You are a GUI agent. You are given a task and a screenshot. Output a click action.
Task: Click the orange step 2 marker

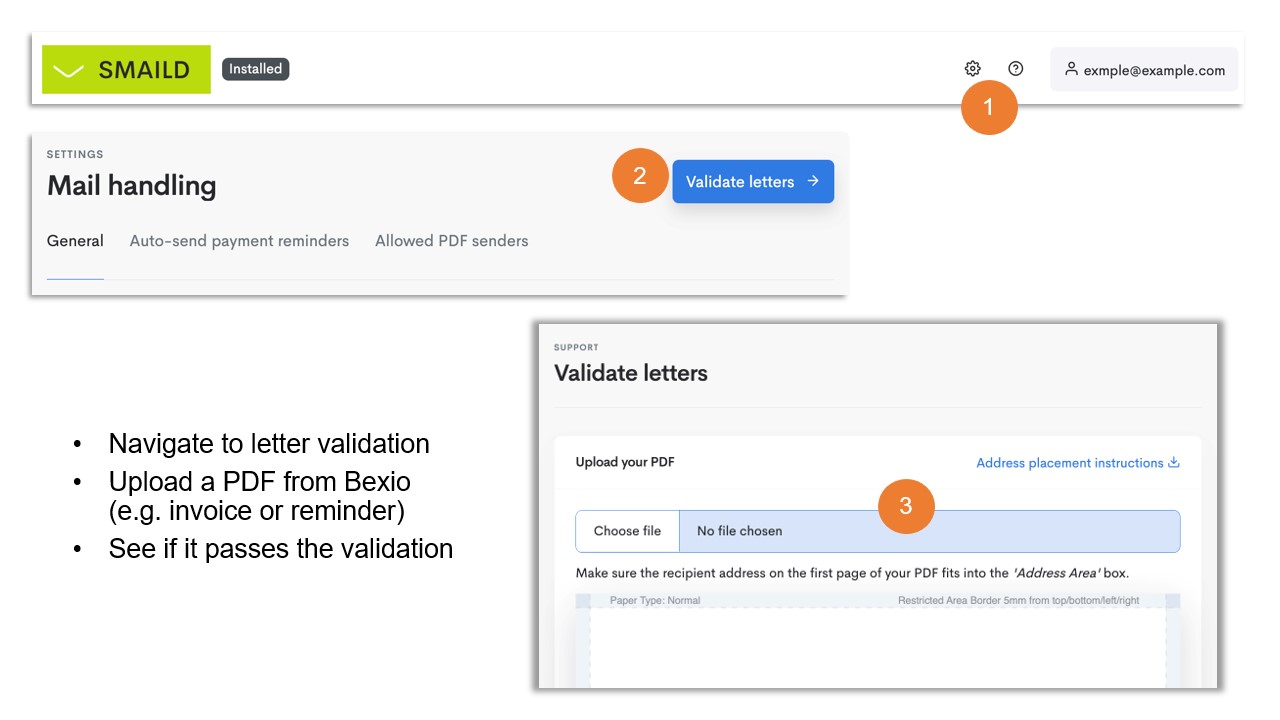point(640,176)
